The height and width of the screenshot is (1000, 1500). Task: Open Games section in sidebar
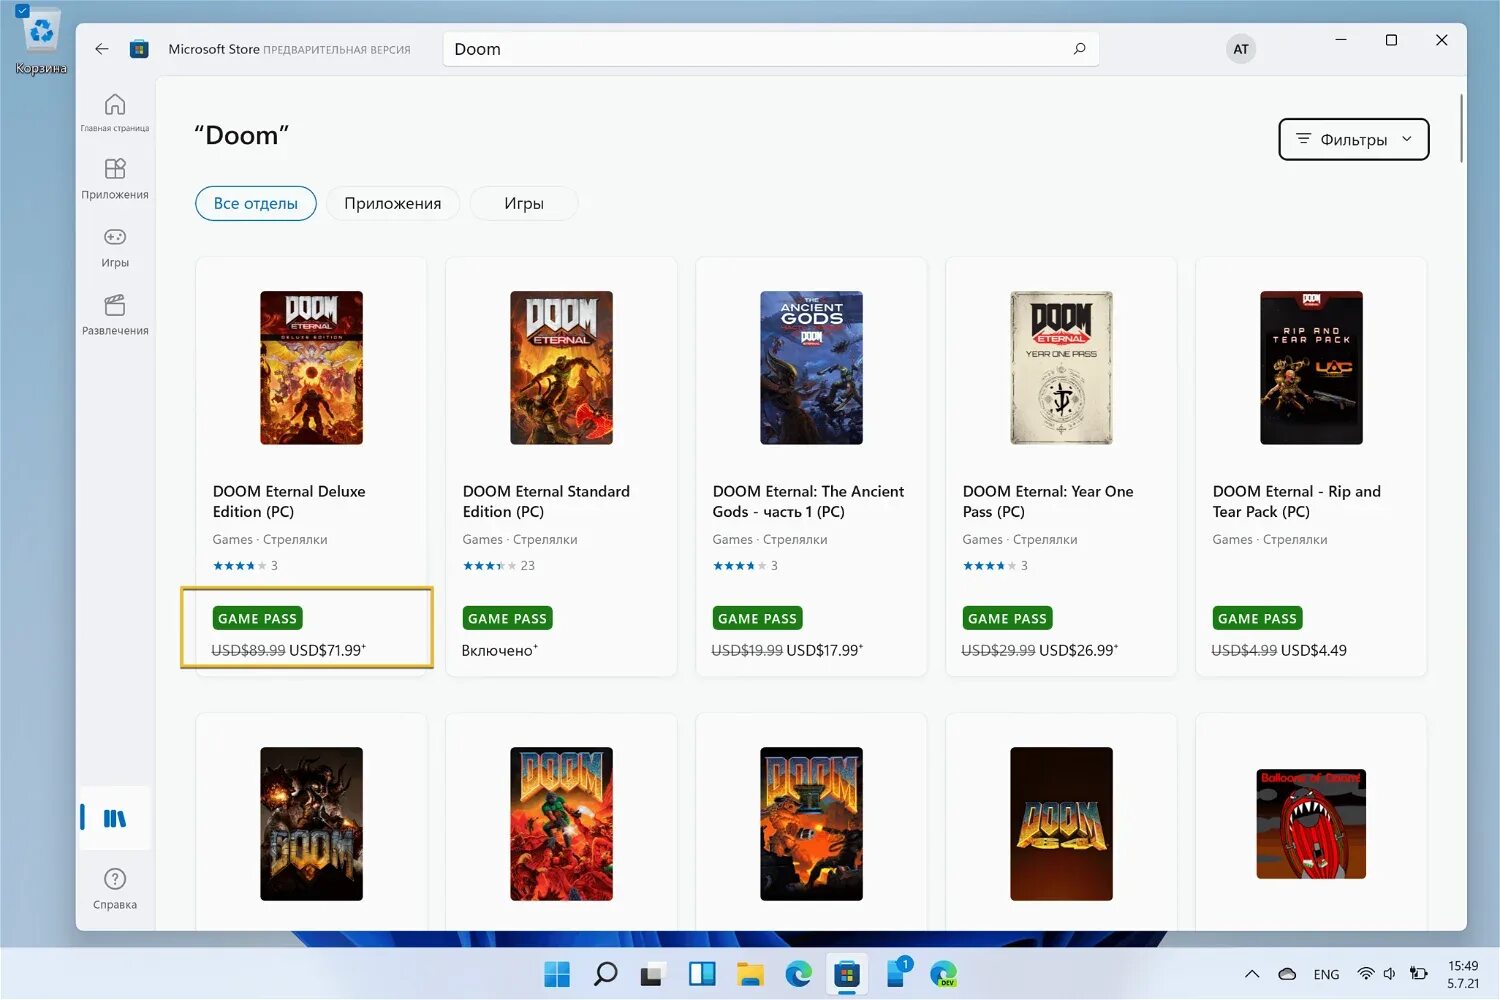115,247
